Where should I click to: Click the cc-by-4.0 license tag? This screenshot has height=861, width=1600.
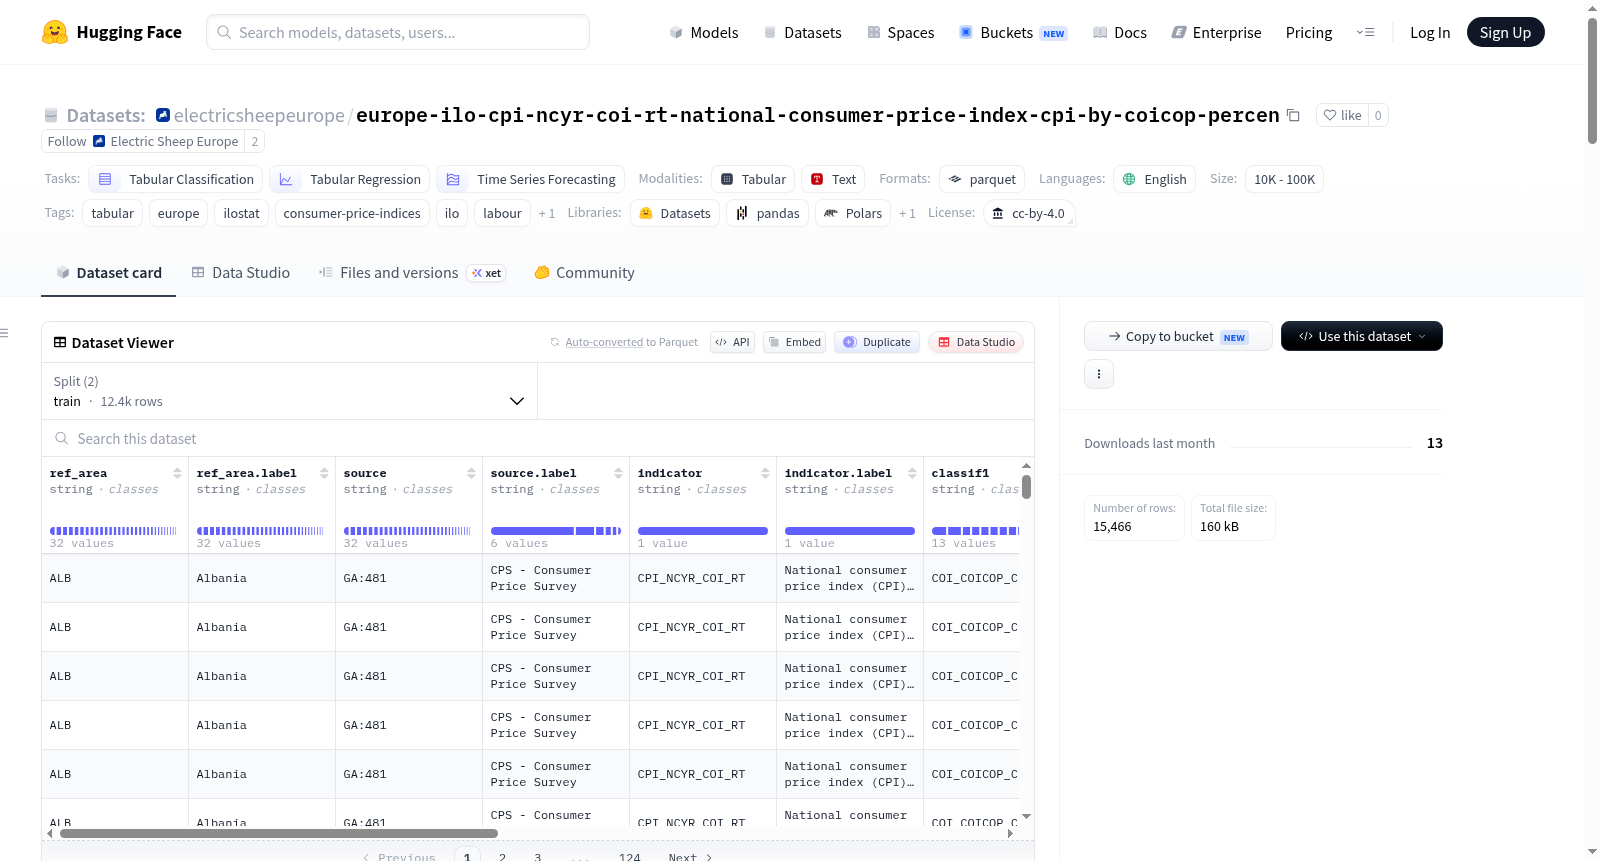point(1029,213)
